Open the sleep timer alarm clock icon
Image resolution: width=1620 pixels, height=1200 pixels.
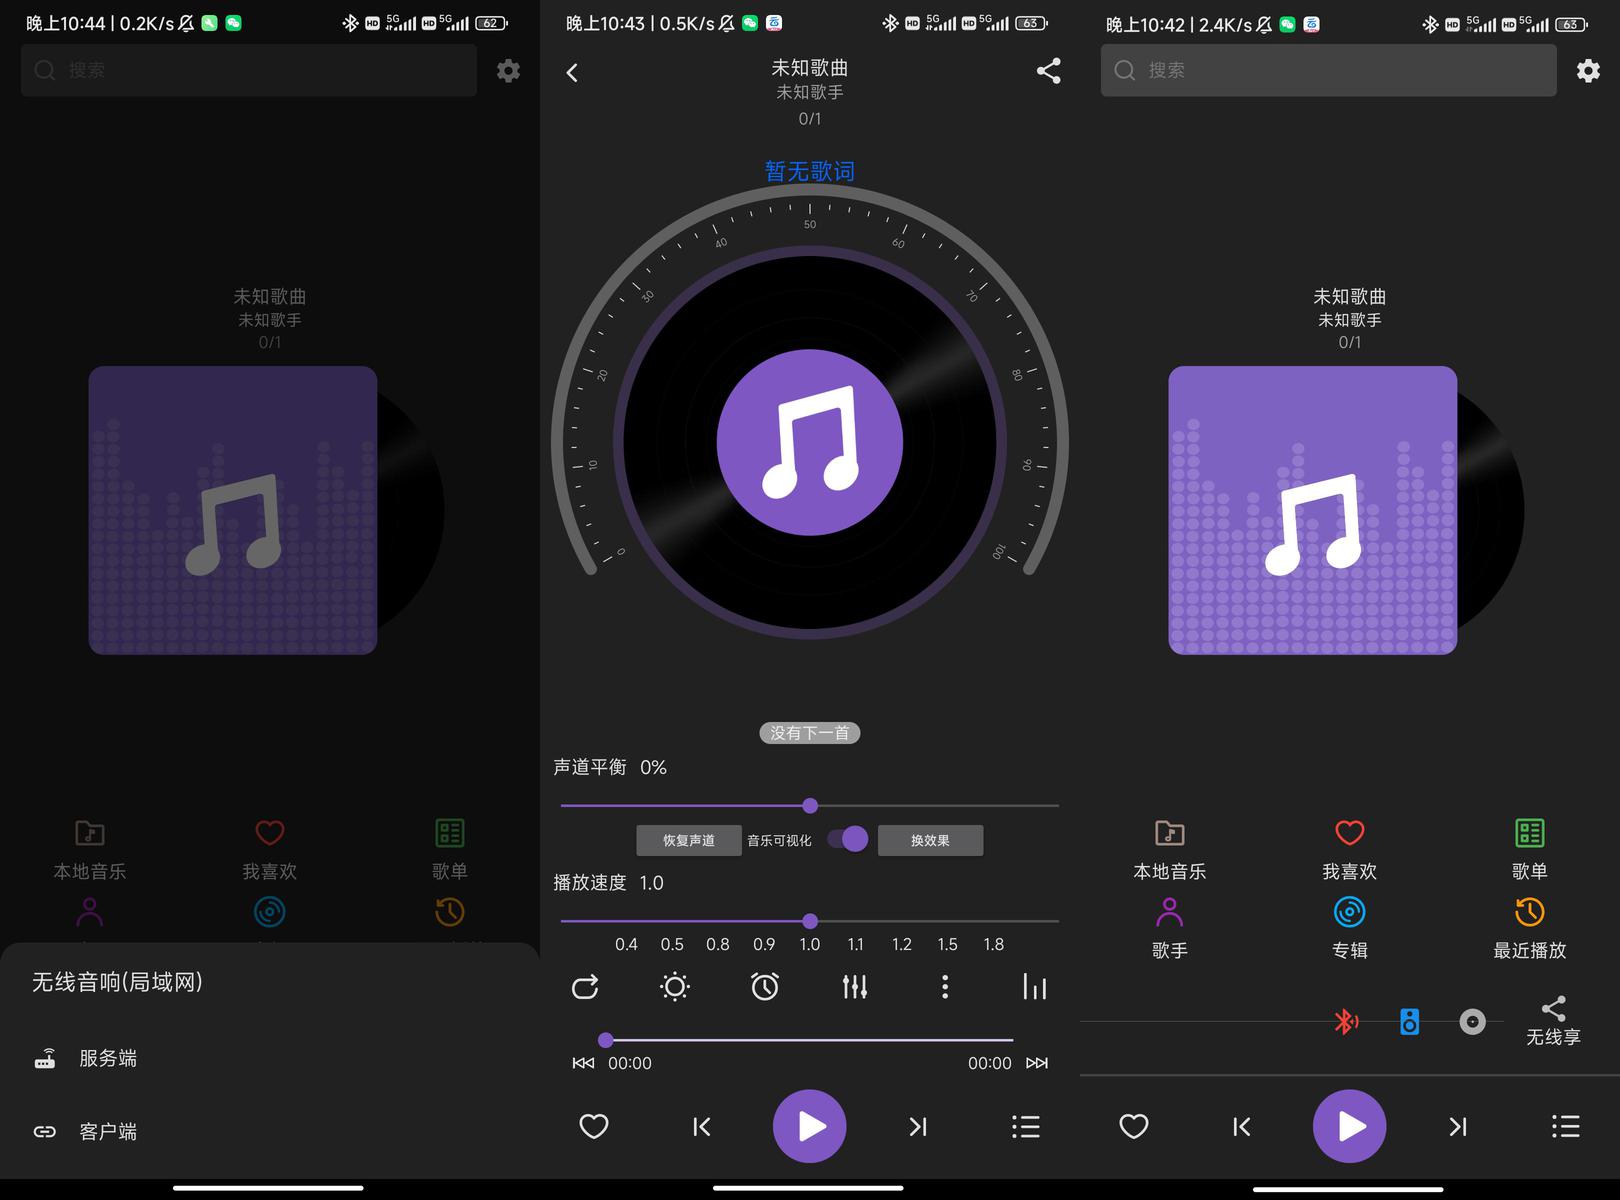click(765, 987)
